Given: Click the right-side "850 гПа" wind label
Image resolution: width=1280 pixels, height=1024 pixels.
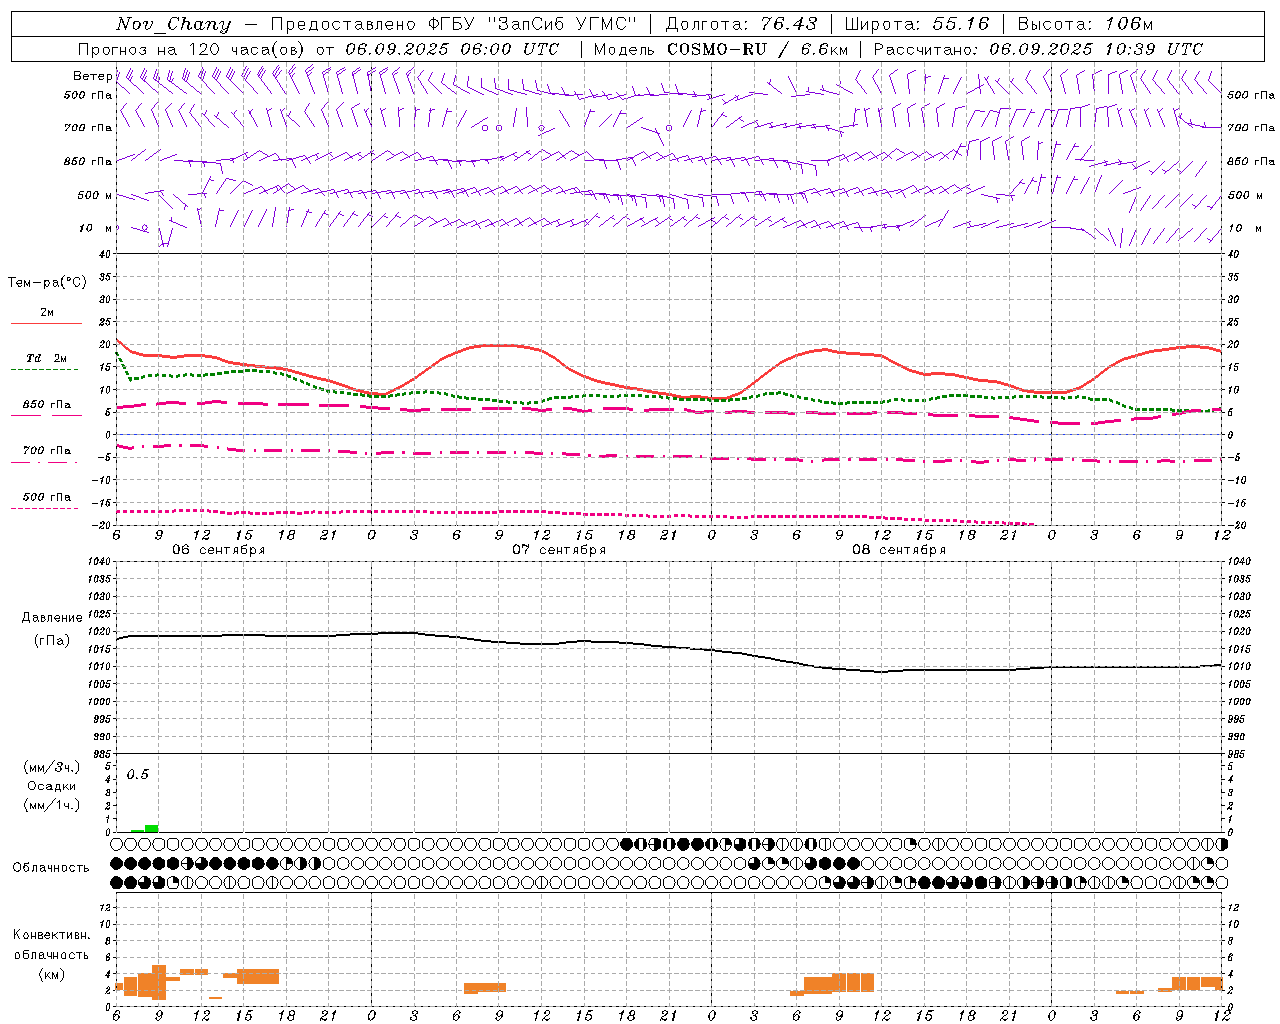Looking at the screenshot, I should (1251, 161).
